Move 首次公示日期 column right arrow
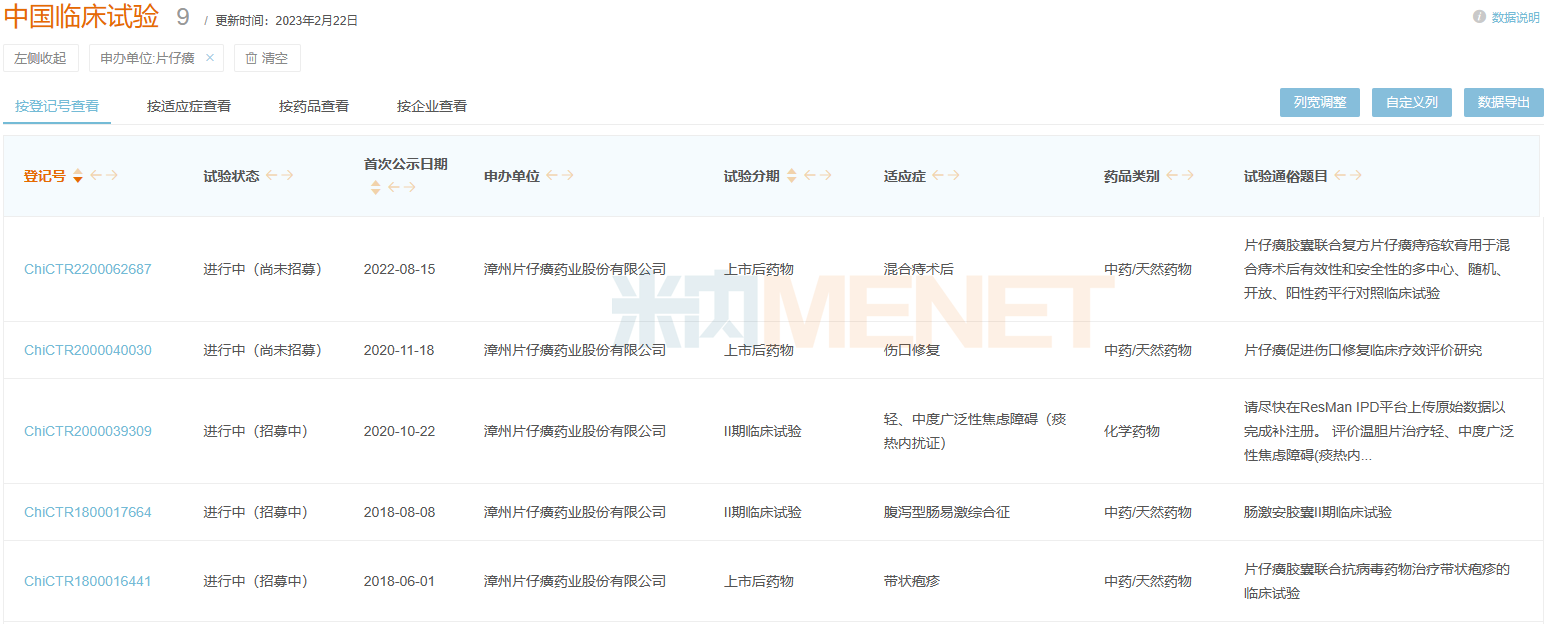 pyautogui.click(x=410, y=187)
